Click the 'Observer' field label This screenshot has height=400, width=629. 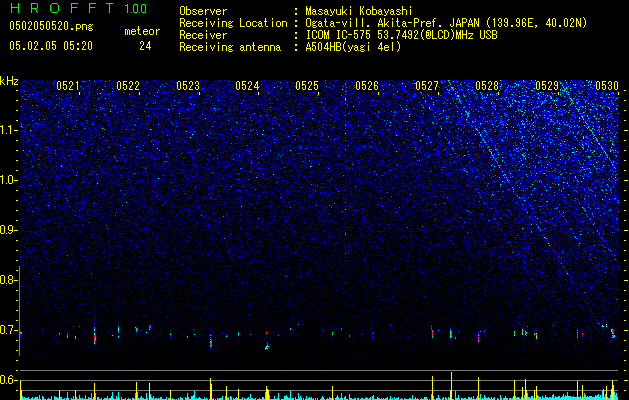(203, 11)
